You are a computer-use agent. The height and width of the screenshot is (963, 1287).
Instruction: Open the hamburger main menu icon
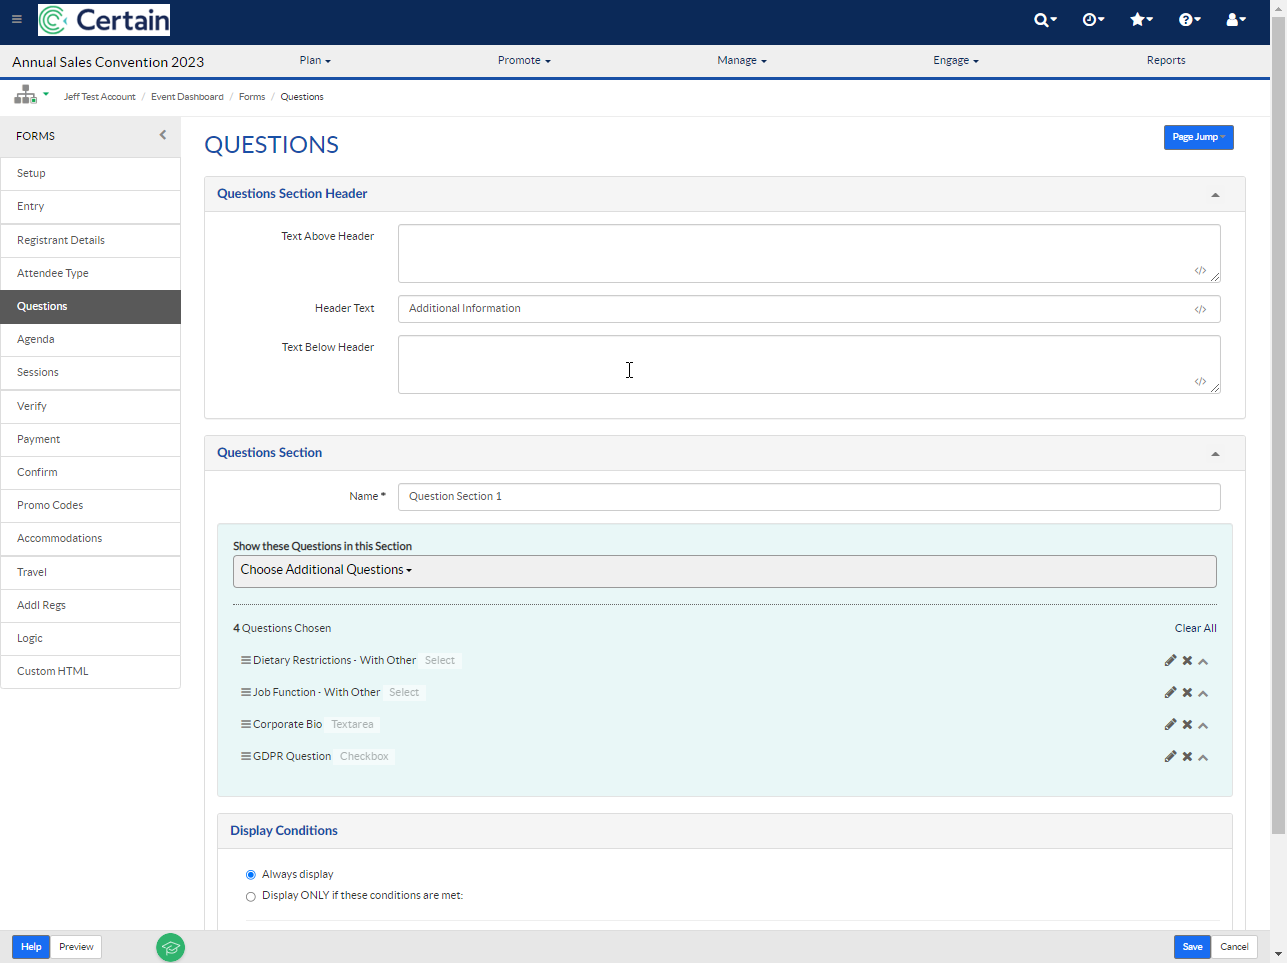point(16,19)
